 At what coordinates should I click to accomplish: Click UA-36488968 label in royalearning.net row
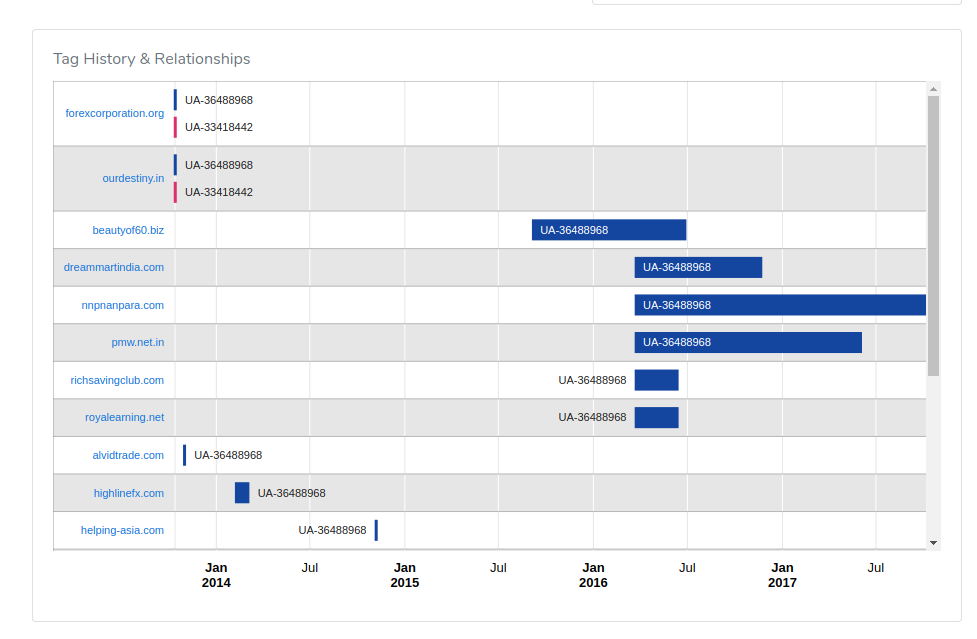[x=592, y=417]
